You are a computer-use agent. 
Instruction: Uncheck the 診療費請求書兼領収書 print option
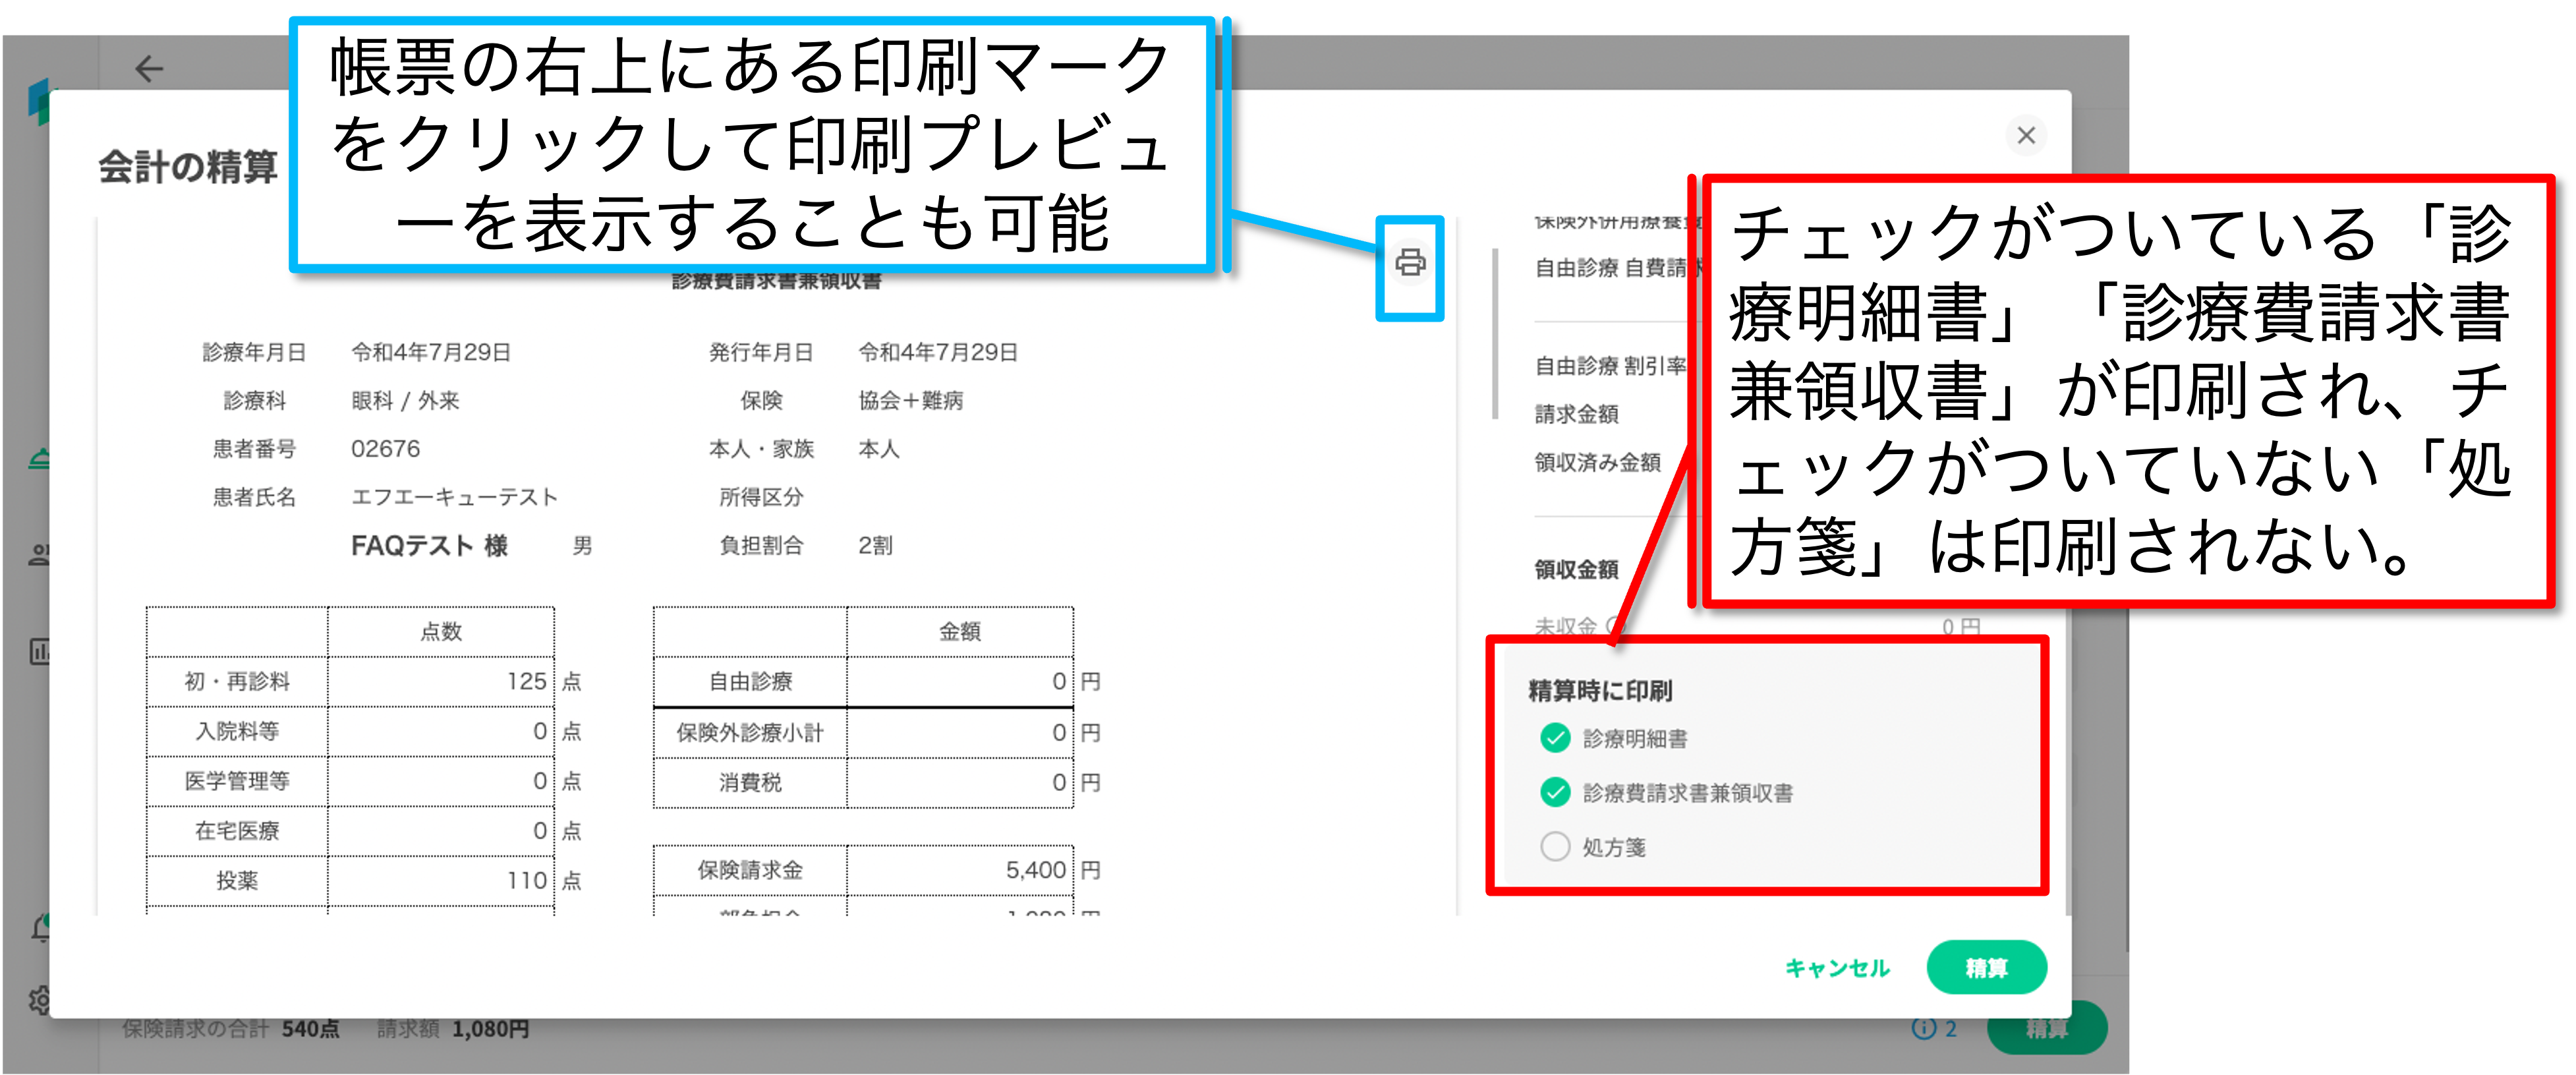[x=1555, y=792]
